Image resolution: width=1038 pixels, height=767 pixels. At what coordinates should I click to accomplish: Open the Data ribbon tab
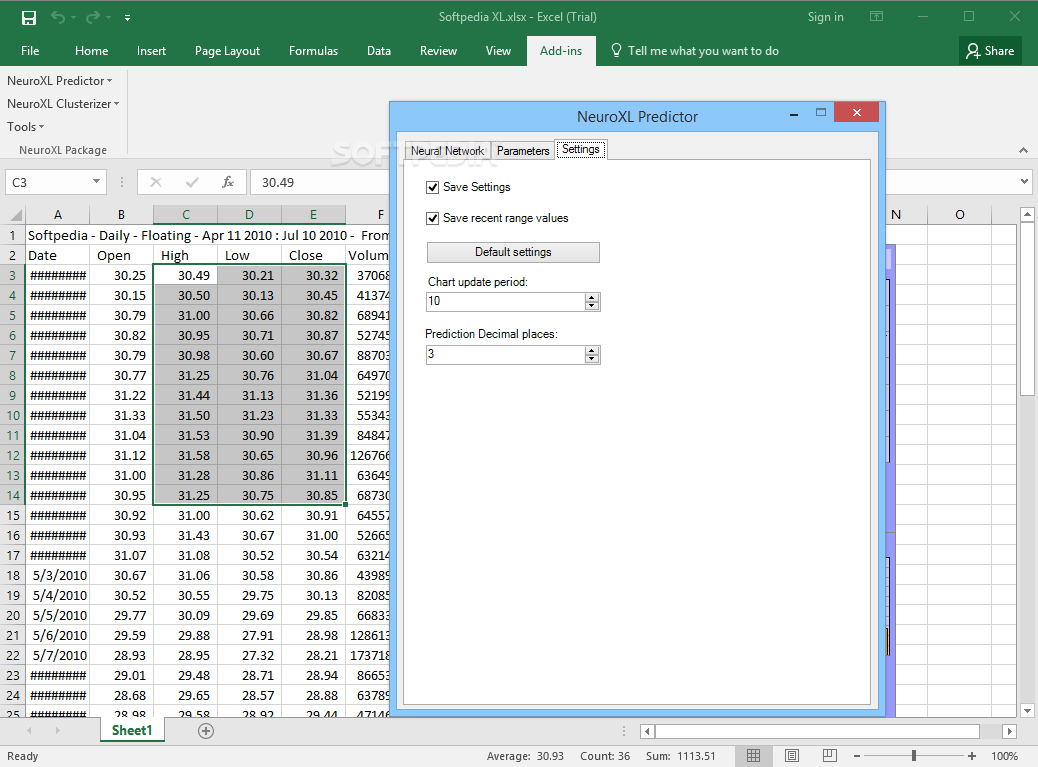pyautogui.click(x=379, y=51)
